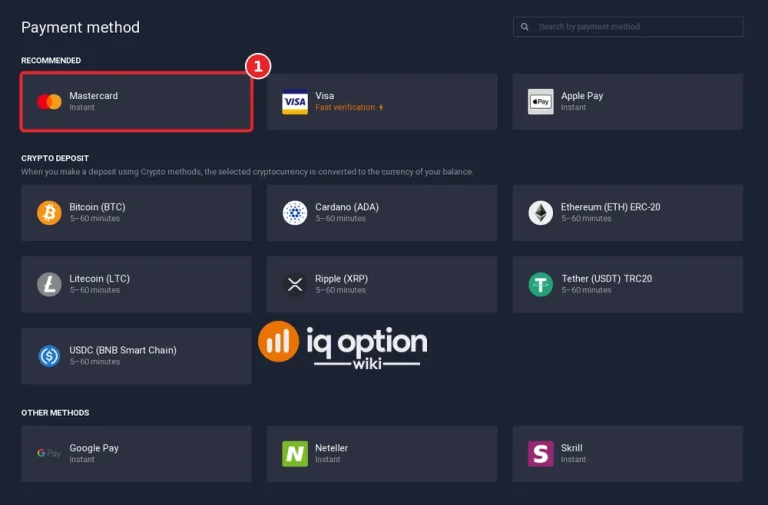Click the CRYPTO DEPOSIT section heading
This screenshot has height=505, width=768.
(x=55, y=158)
